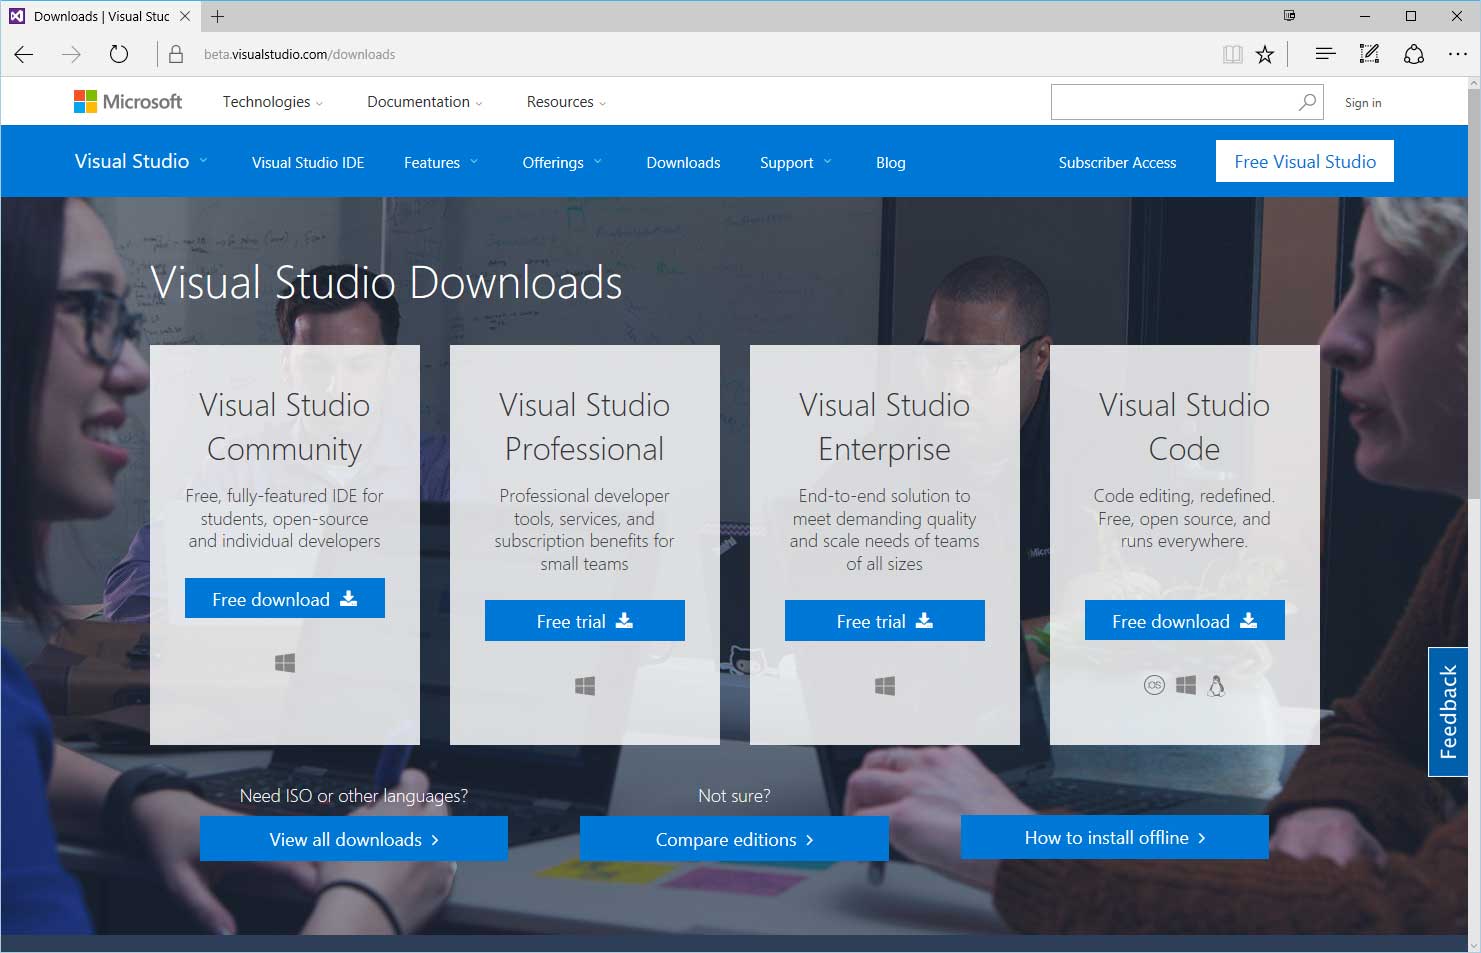
Task: Expand the Resources dropdown
Action: tap(566, 102)
